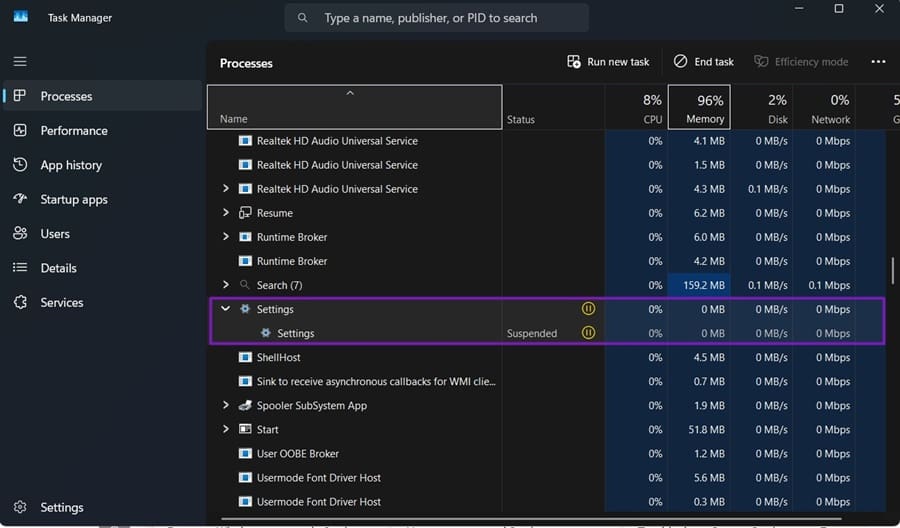900x528 pixels.
Task: Expand the Search (7) group
Action: point(226,285)
